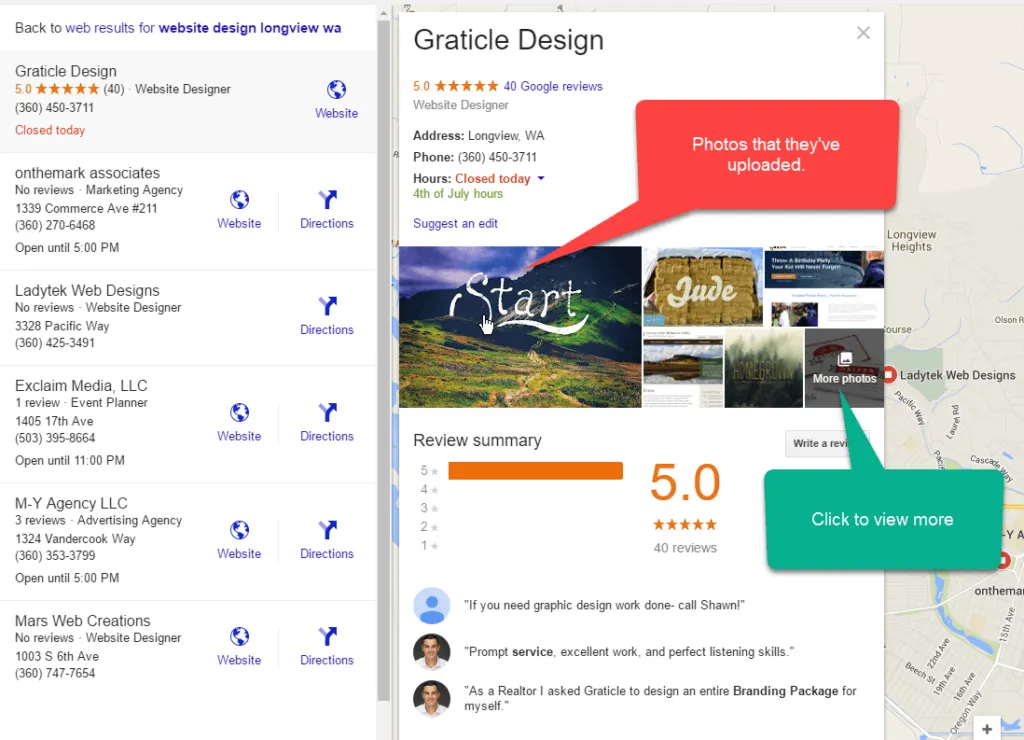Open M-Y Agency LLC Website globe icon

pyautogui.click(x=239, y=530)
